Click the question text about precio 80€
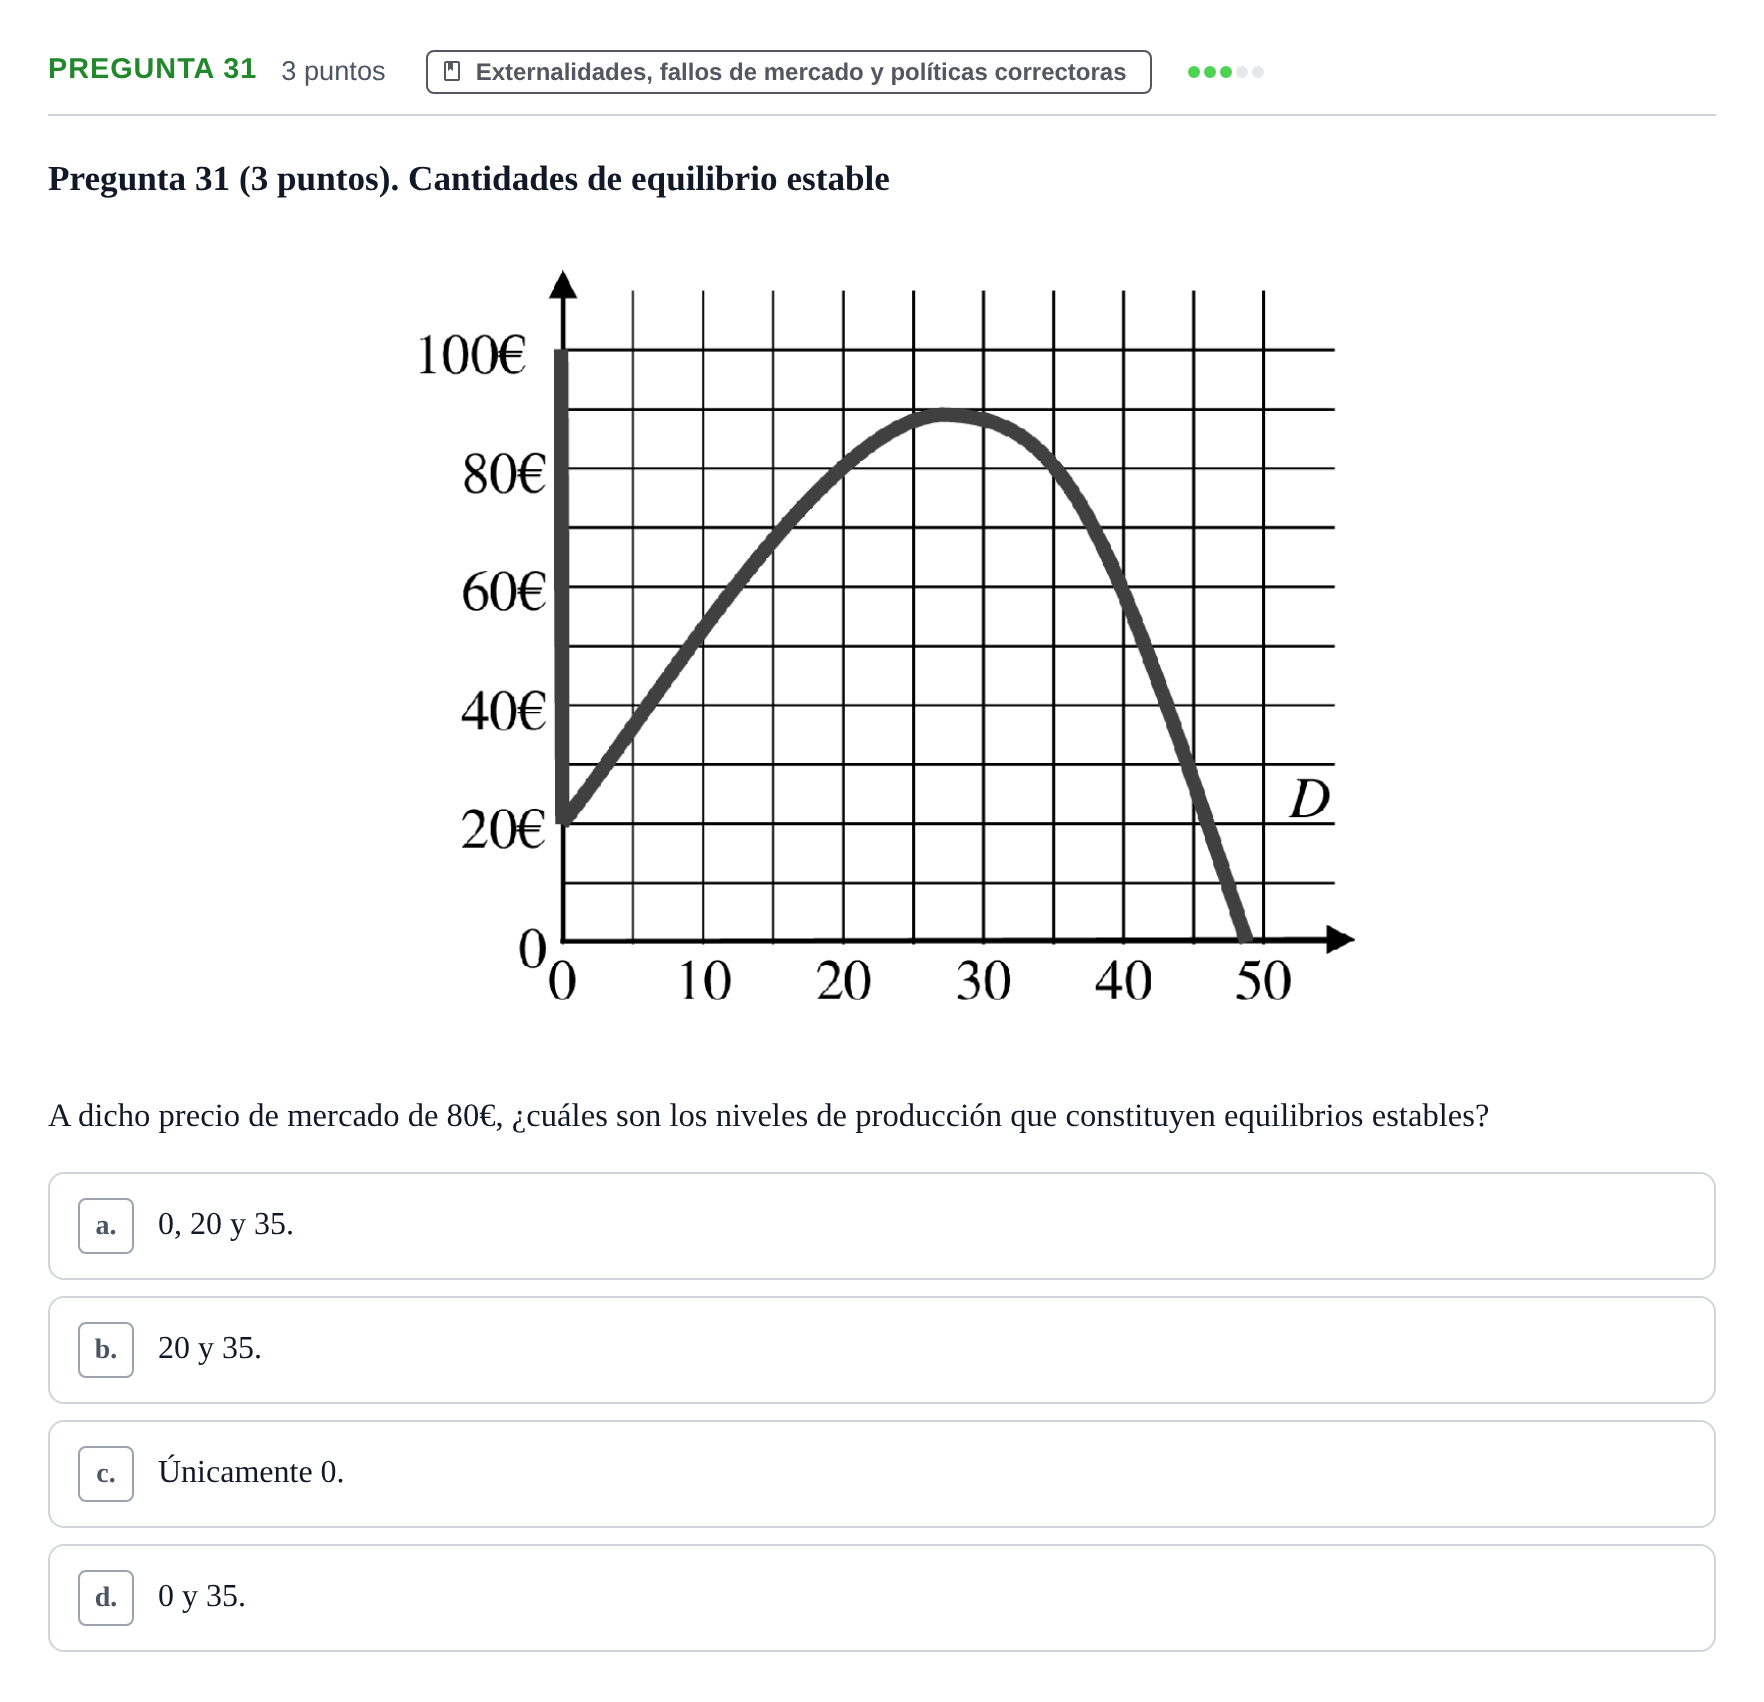Image resolution: width=1764 pixels, height=1702 pixels. (x=768, y=1116)
